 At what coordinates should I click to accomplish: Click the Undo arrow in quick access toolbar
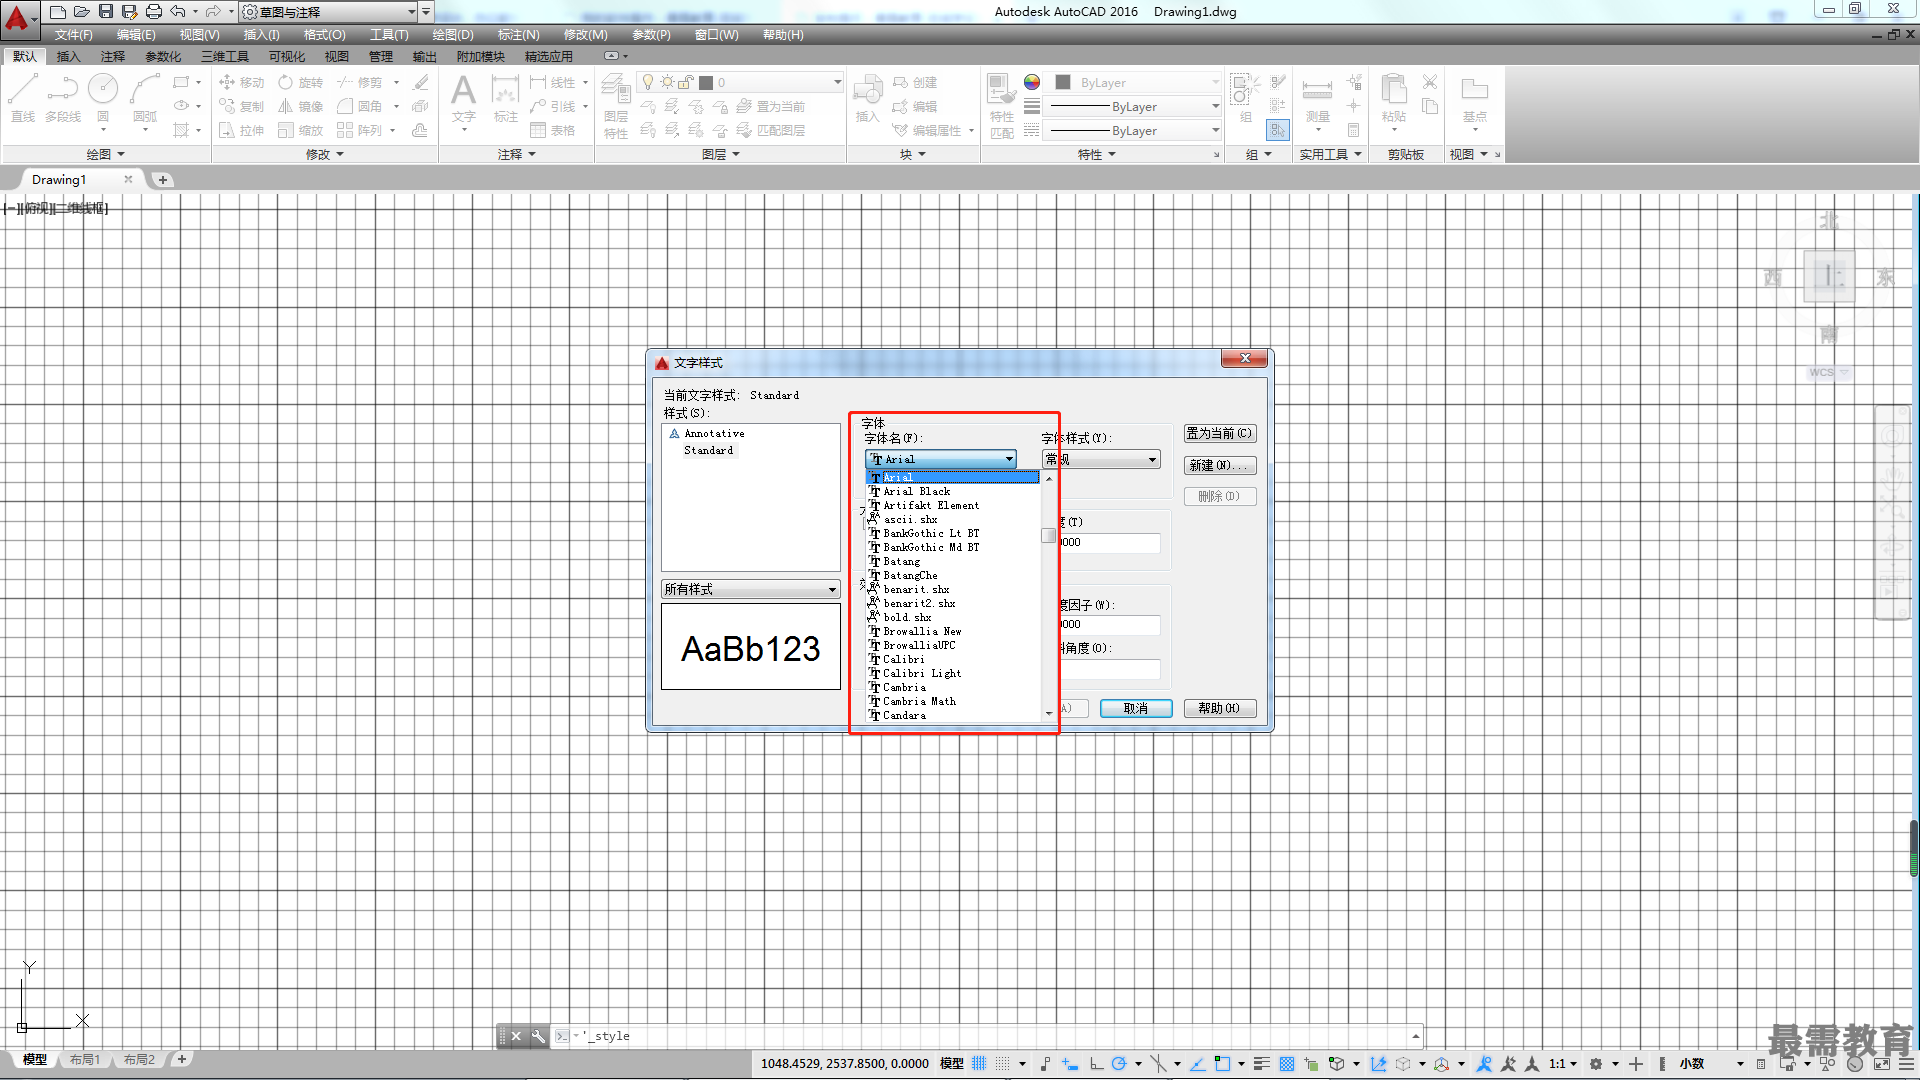tap(177, 12)
